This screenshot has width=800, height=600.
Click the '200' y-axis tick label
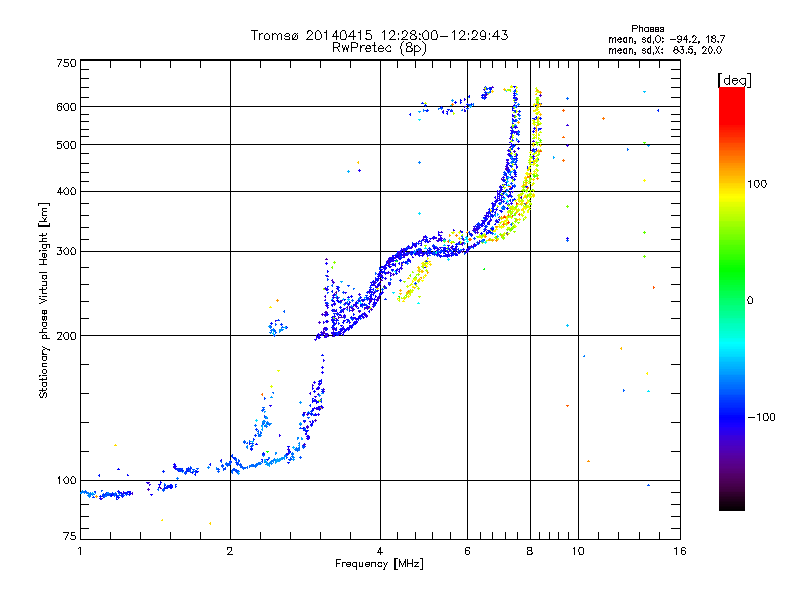pos(66,336)
